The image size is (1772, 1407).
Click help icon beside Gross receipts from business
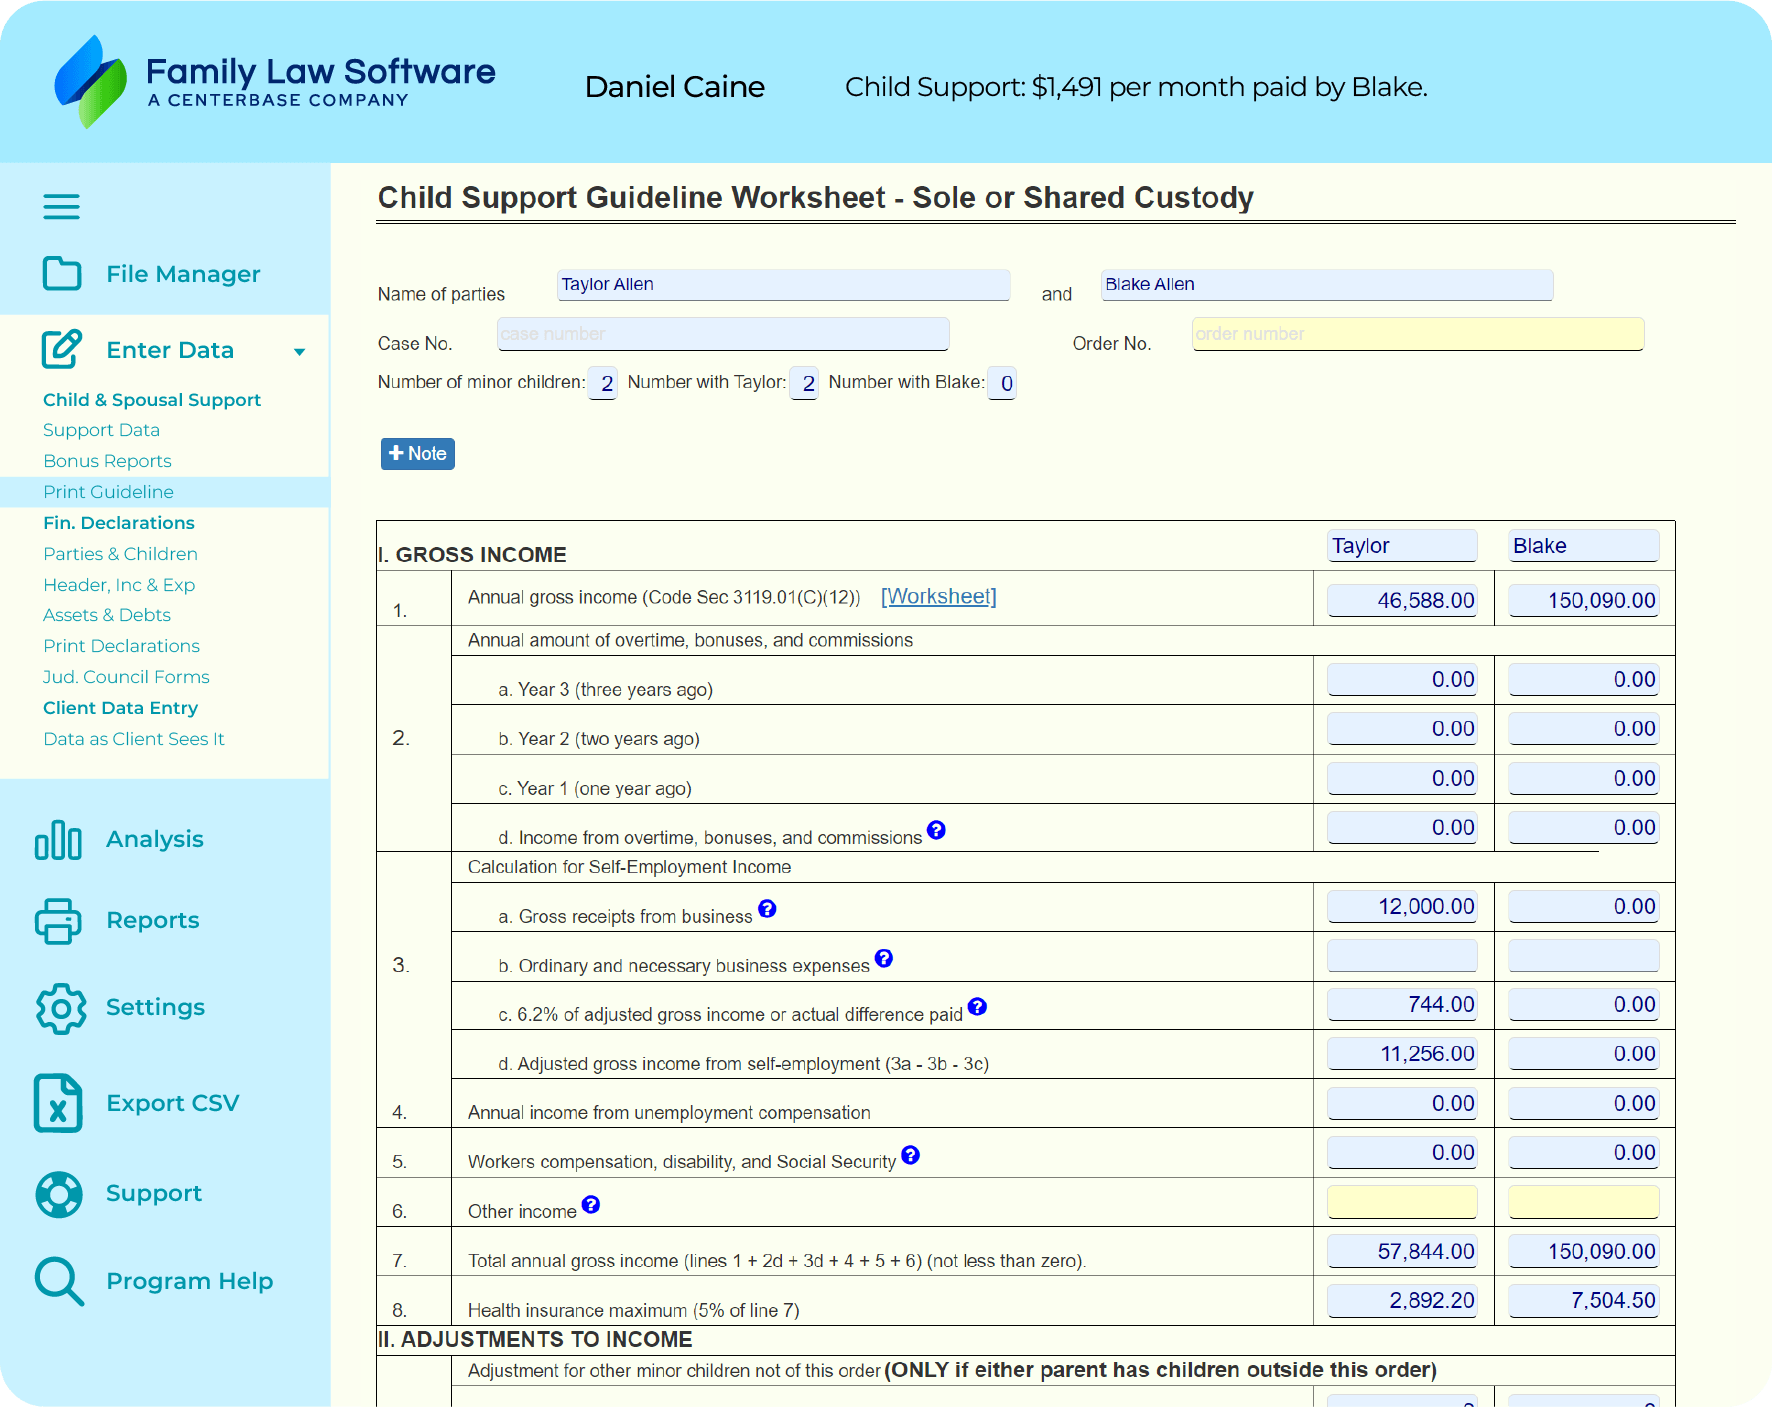(x=767, y=908)
